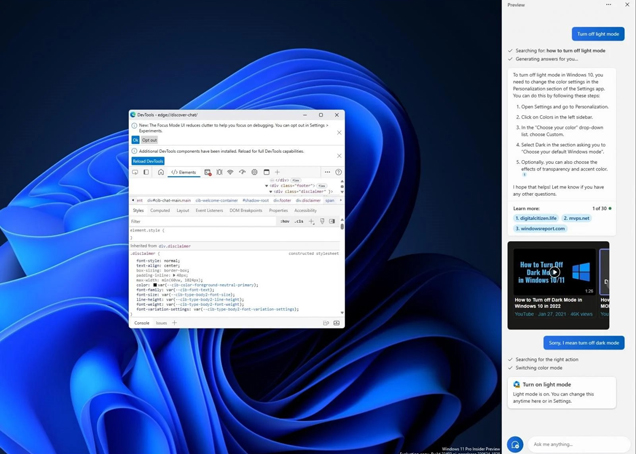The width and height of the screenshot is (636, 454).
Task: Open the Issues drawer tab
Action: click(x=161, y=323)
